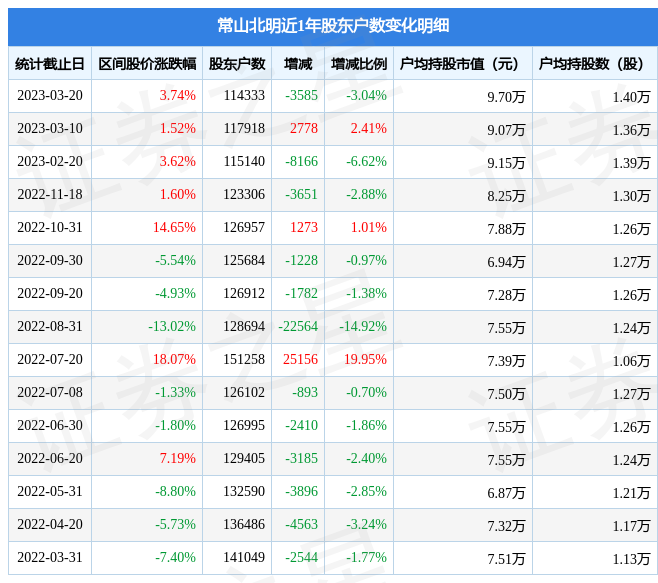Select the 增减比例 column header

point(359,64)
